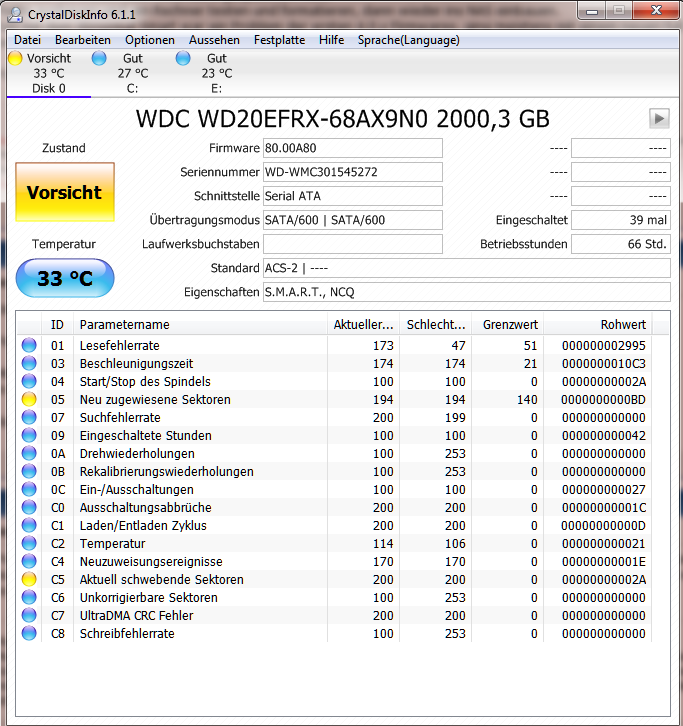Click blue status icon for Ausschaltungsabbrüche row
The width and height of the screenshot is (683, 726).
[29, 507]
